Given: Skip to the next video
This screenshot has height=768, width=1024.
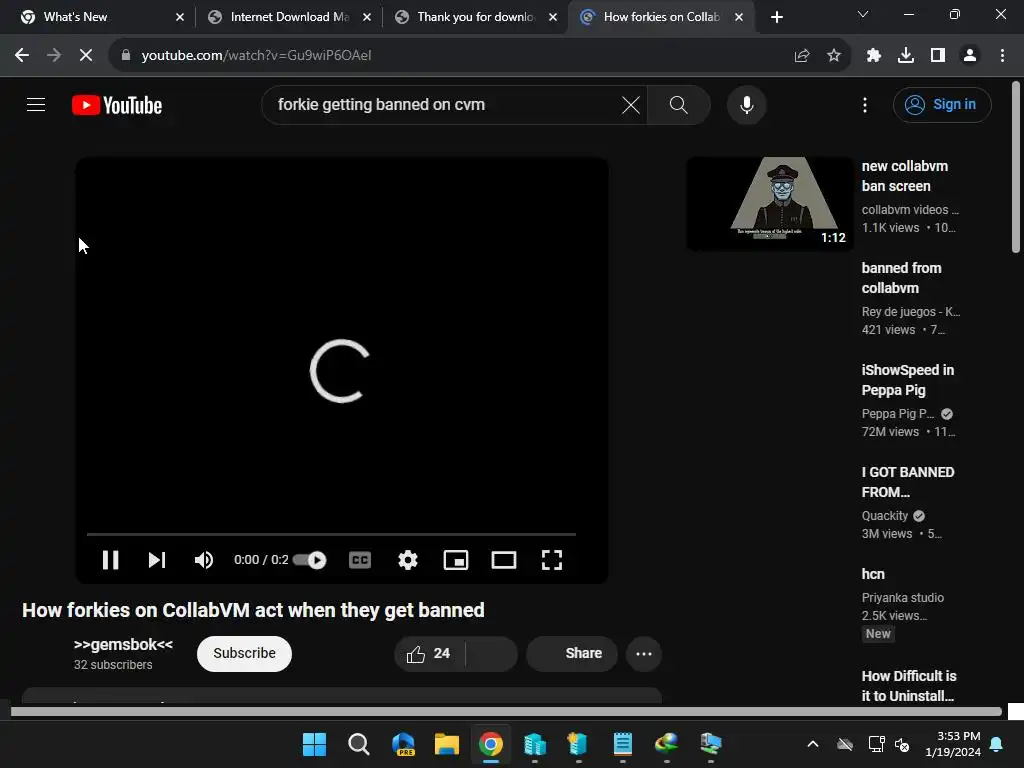Looking at the screenshot, I should tap(157, 560).
